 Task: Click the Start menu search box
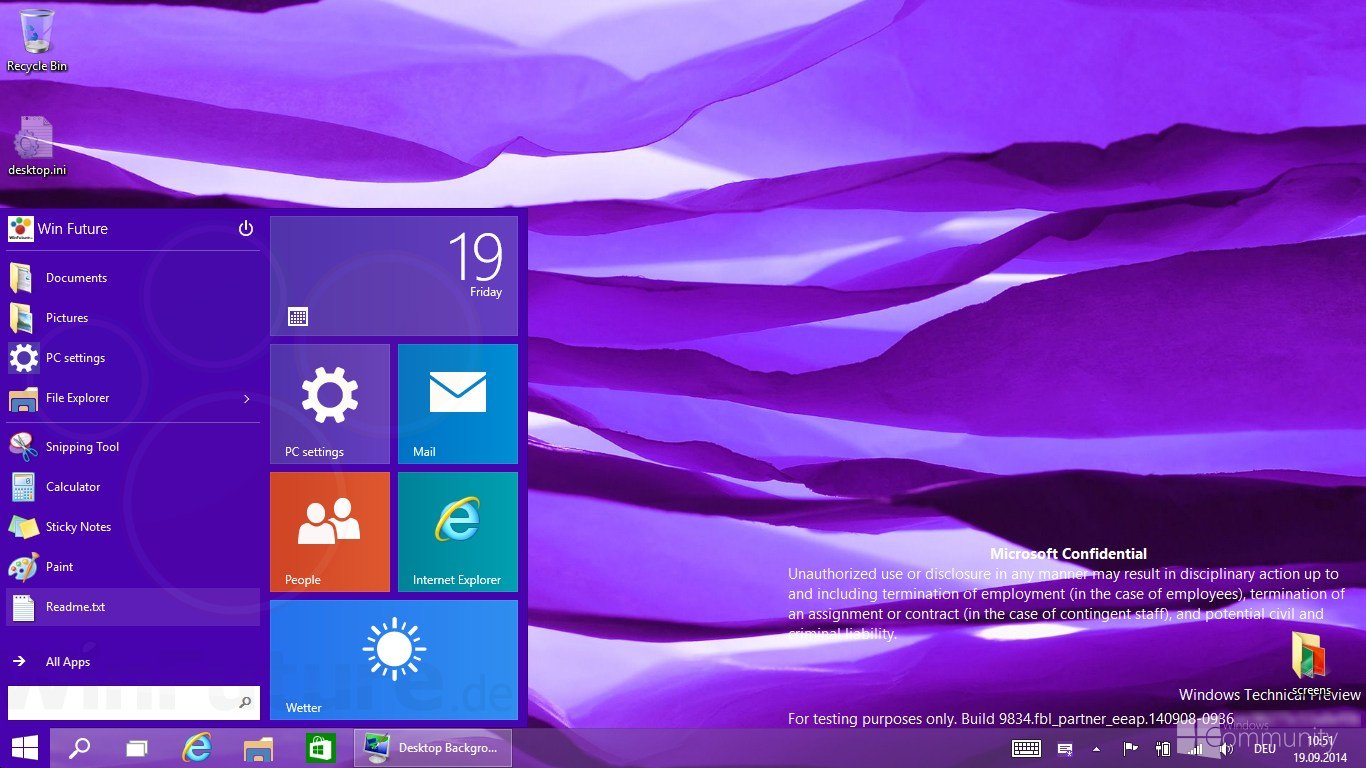coord(134,703)
